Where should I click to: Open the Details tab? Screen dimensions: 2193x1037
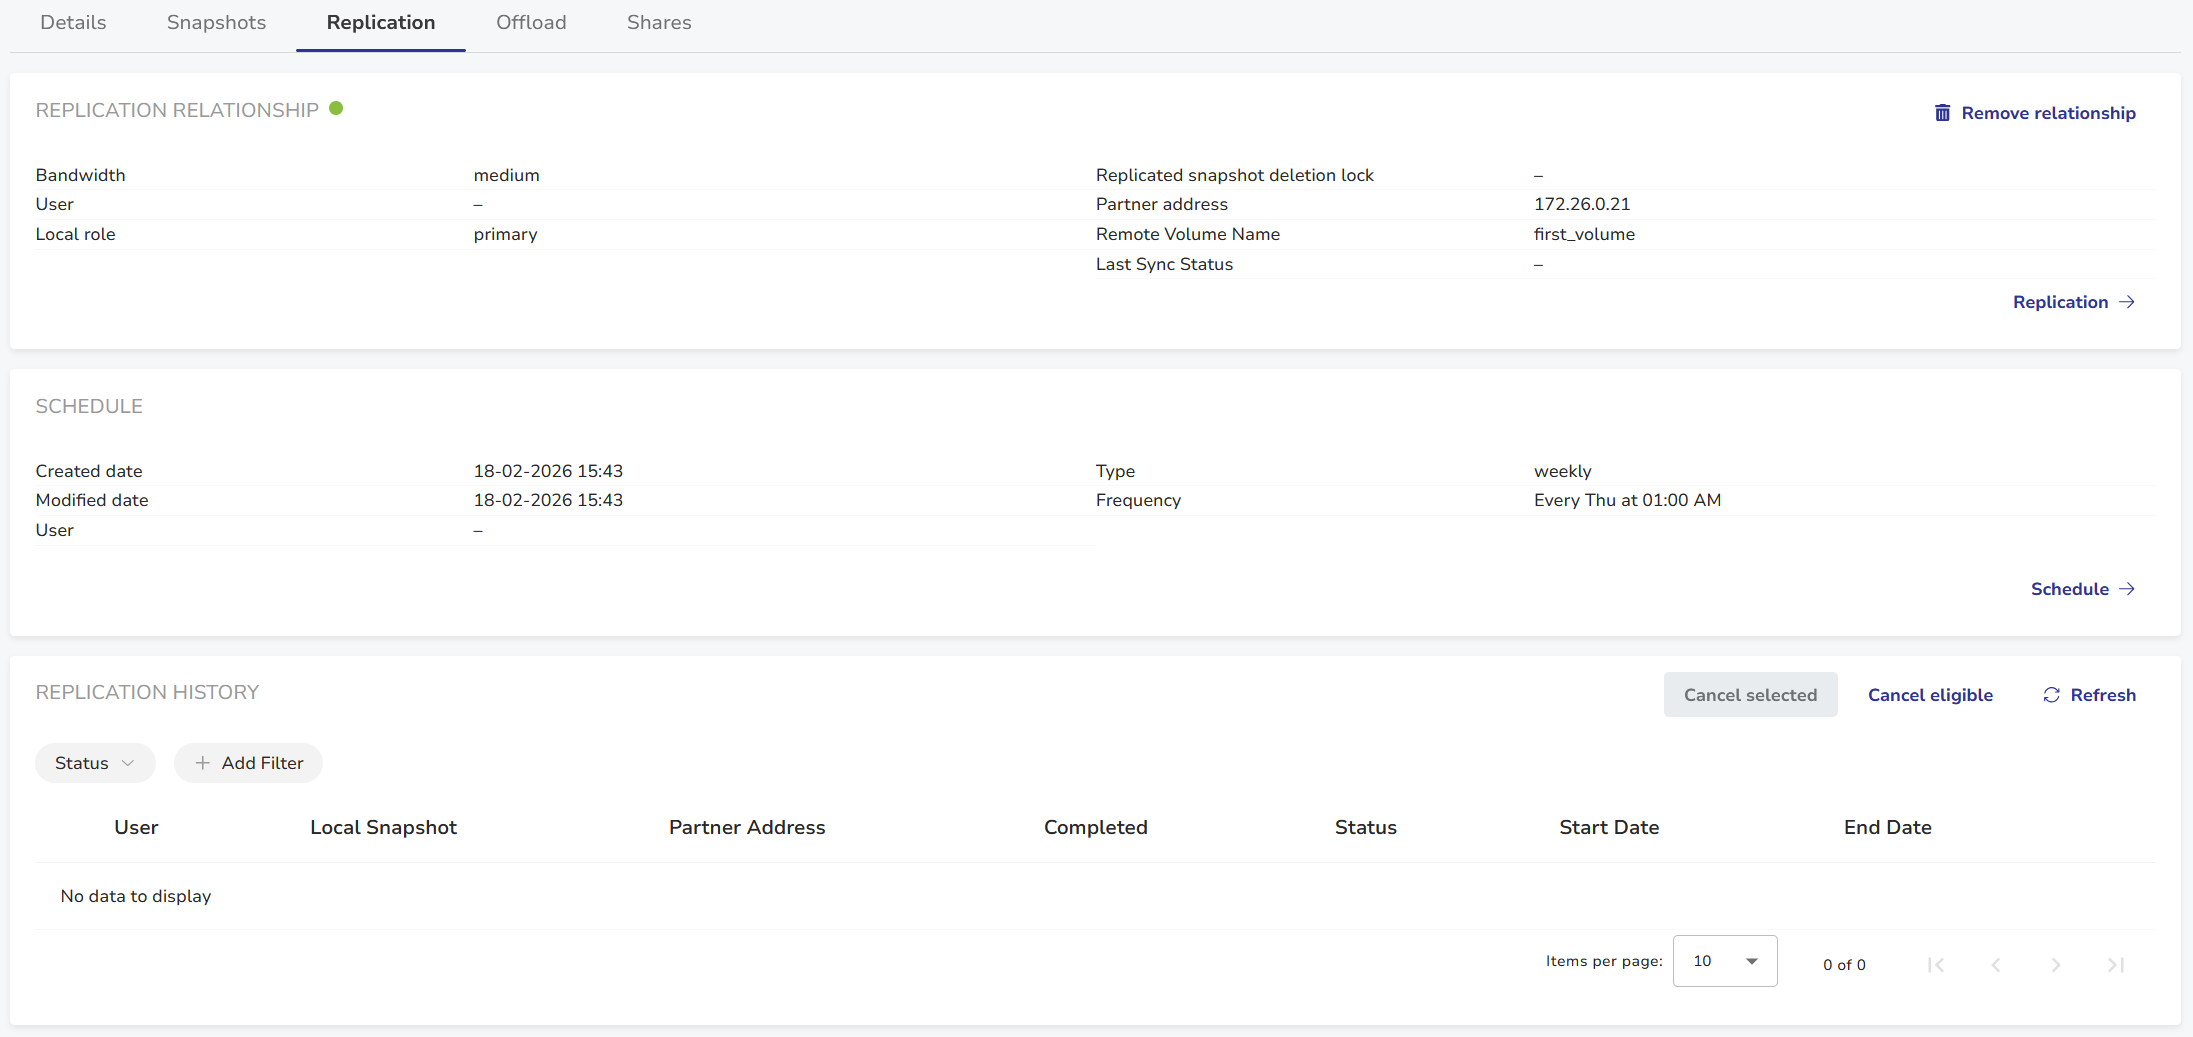[73, 23]
